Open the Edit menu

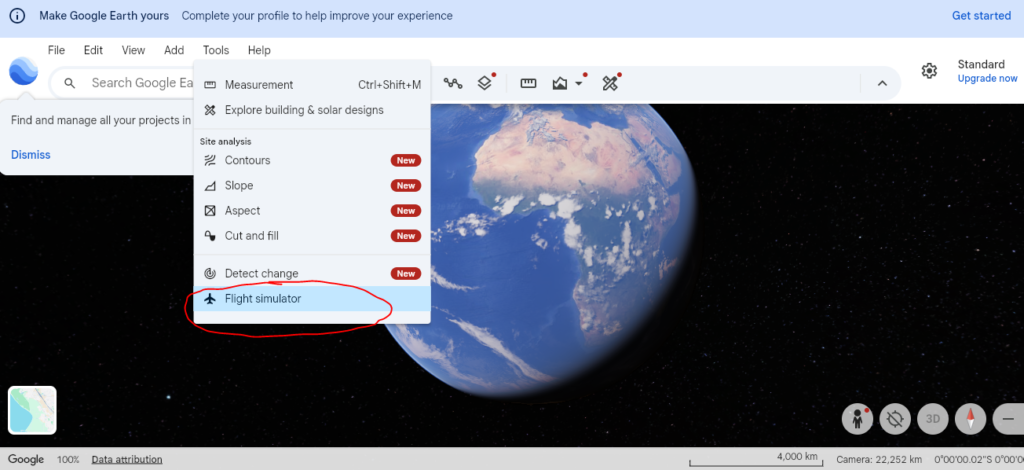(93, 50)
